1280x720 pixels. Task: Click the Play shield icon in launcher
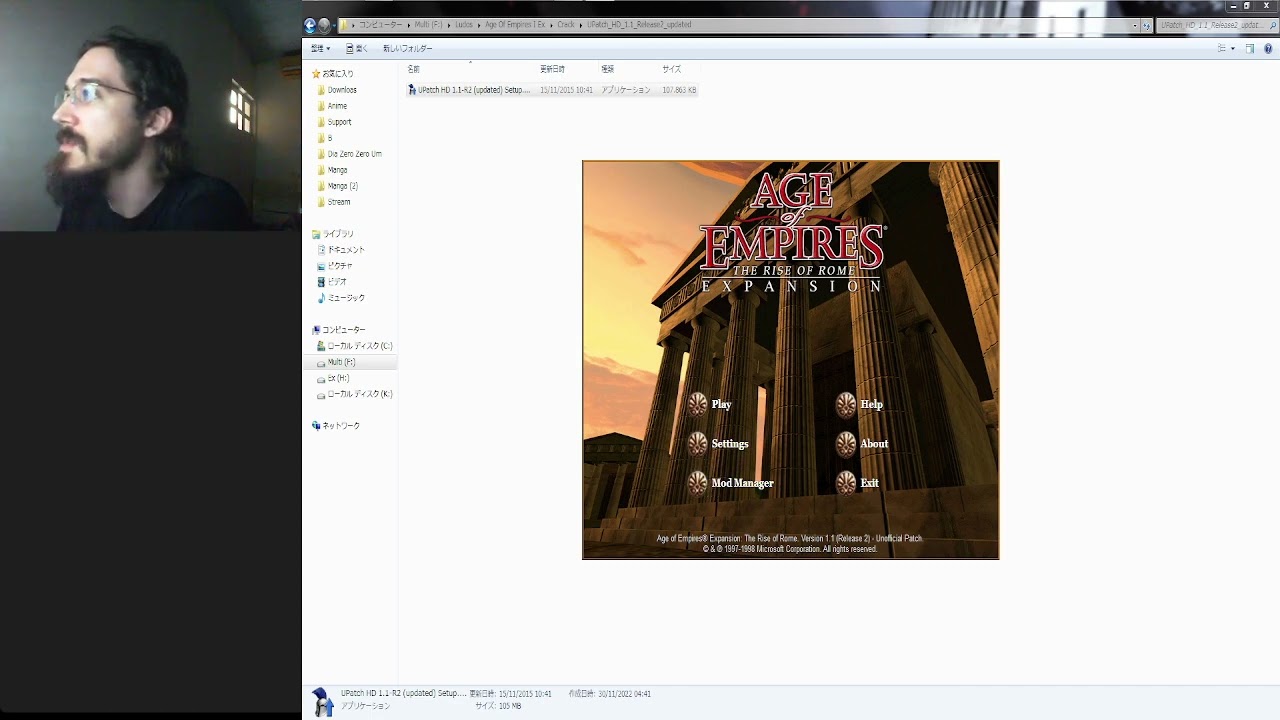pos(698,404)
